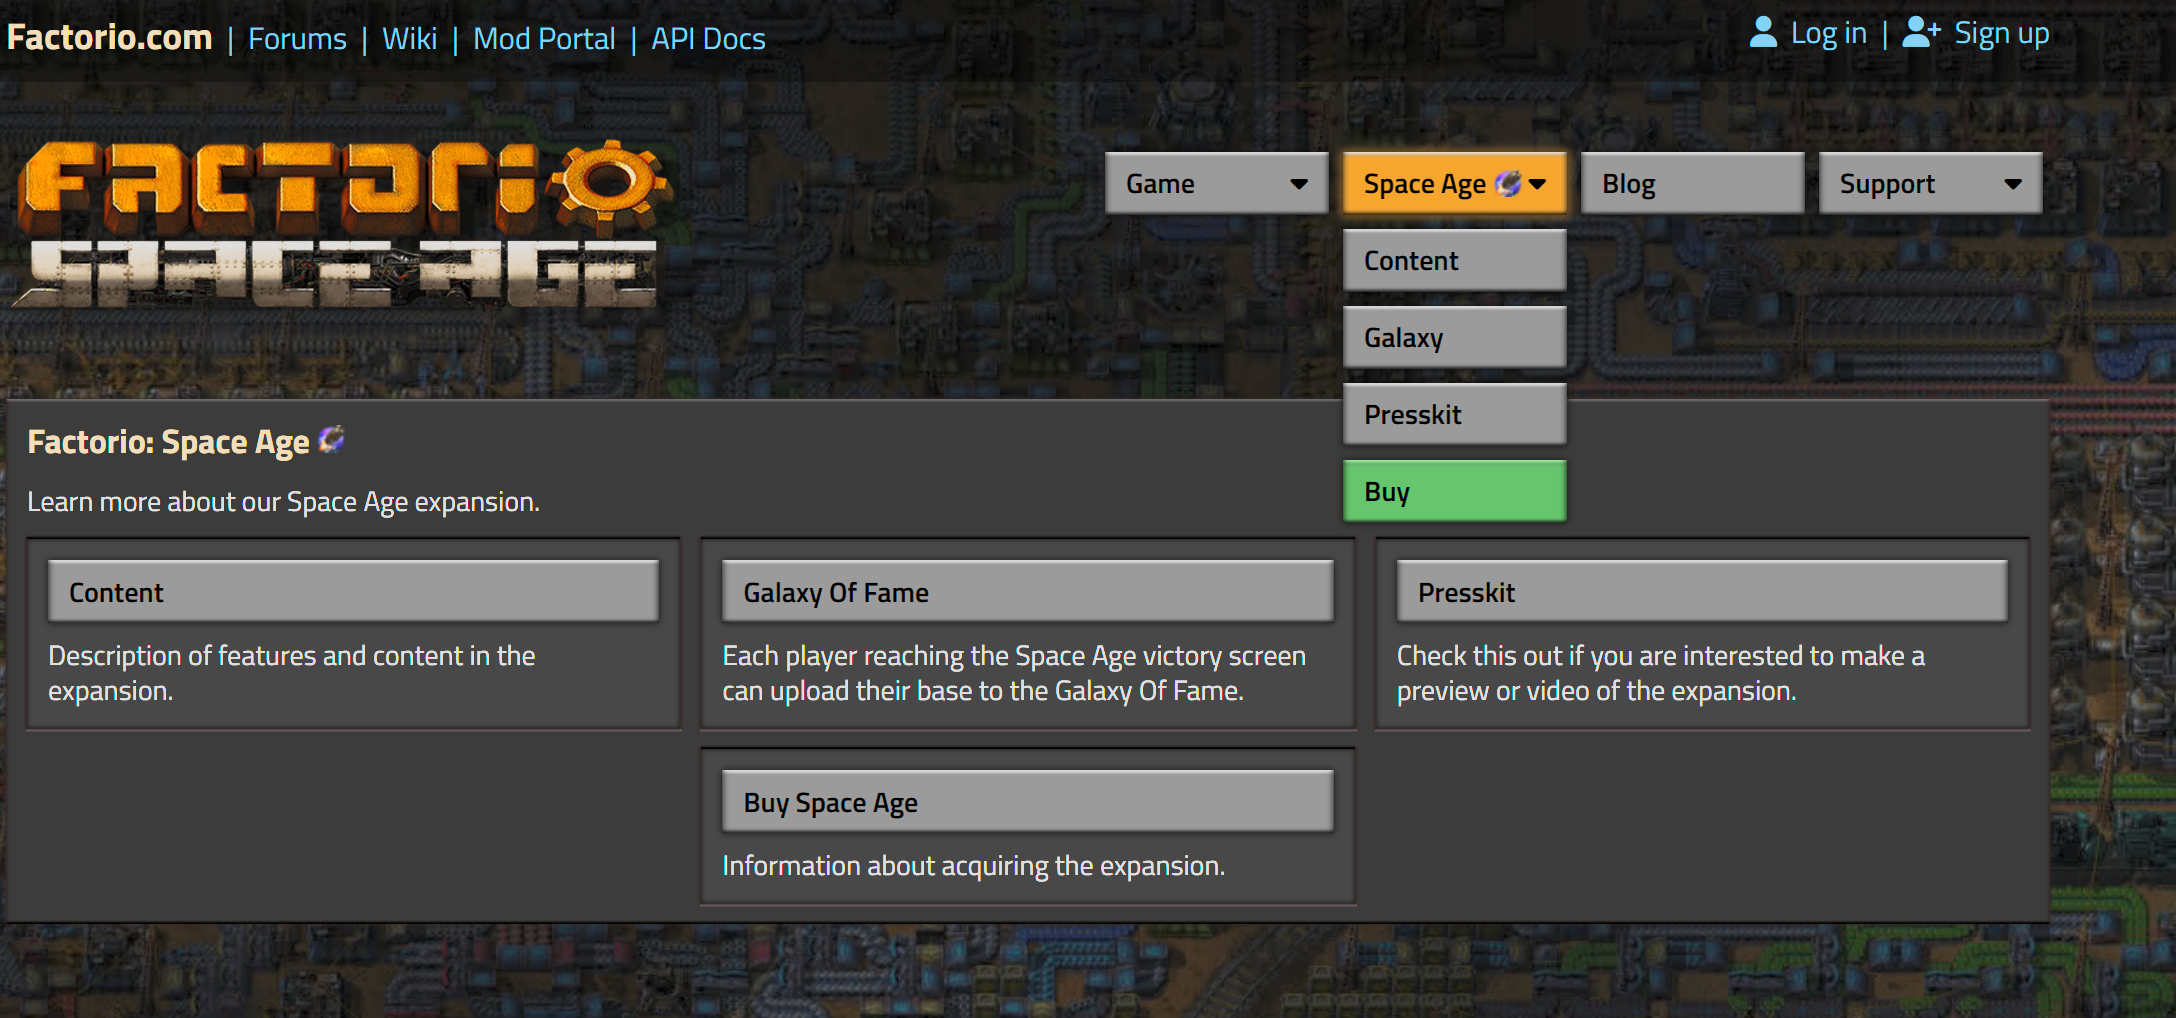Click planet icon beside Factorio: Space Age heading
Image resolution: width=2176 pixels, height=1018 pixels.
point(331,439)
